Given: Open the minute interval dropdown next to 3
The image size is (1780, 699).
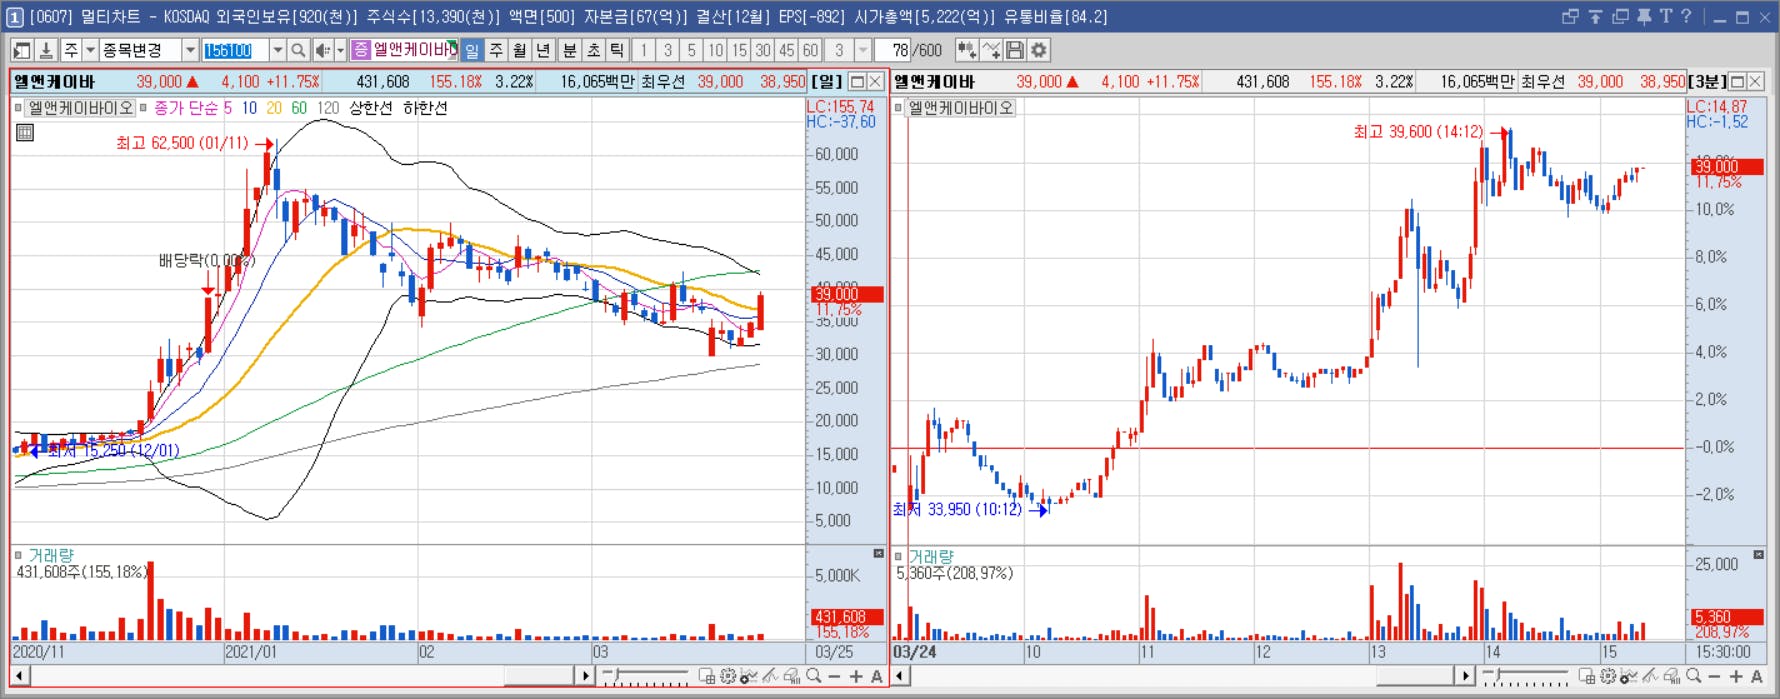Looking at the screenshot, I should tap(863, 50).
